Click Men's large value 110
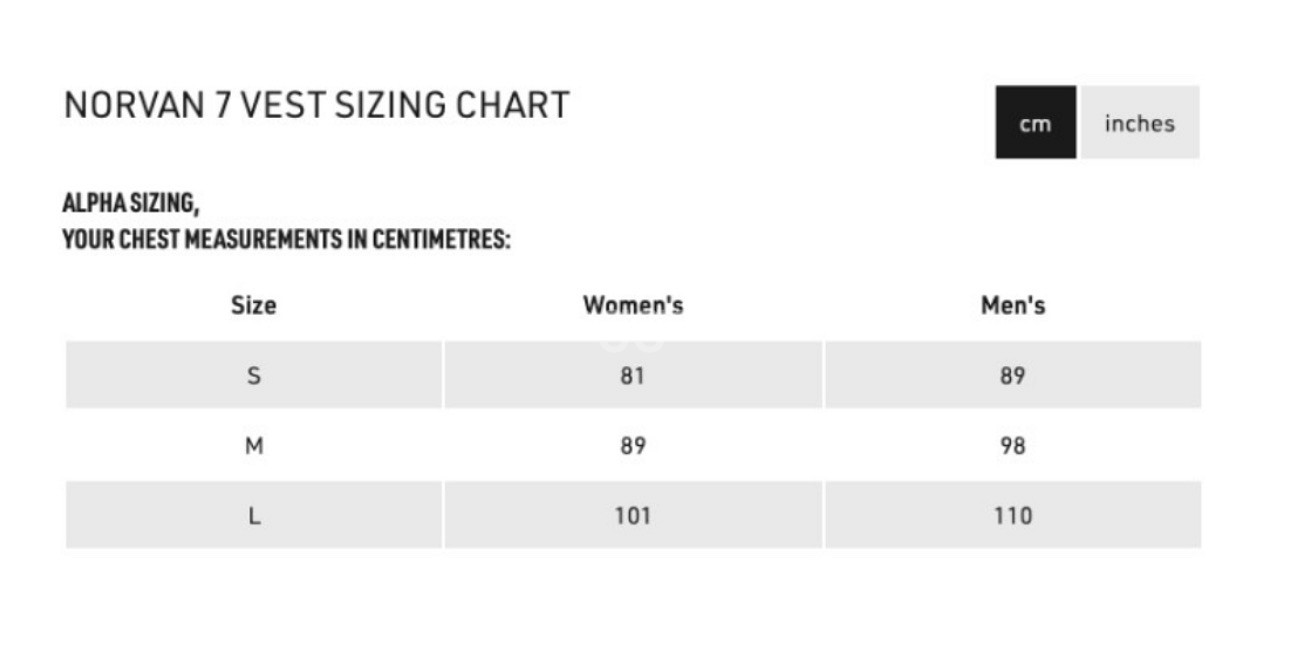 1013,516
